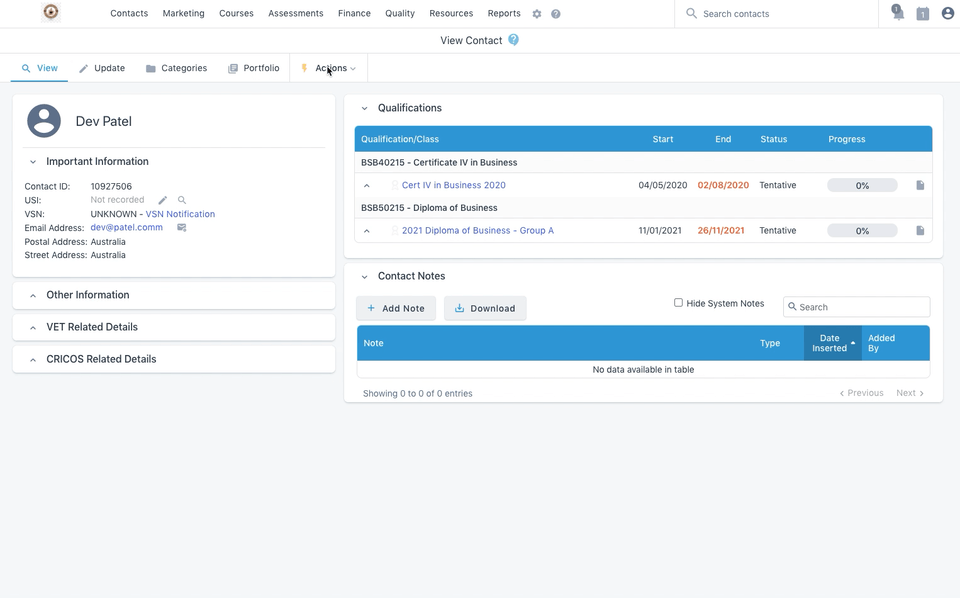Expand the Other Information section
Image resolution: width=960 pixels, height=598 pixels.
coord(33,295)
